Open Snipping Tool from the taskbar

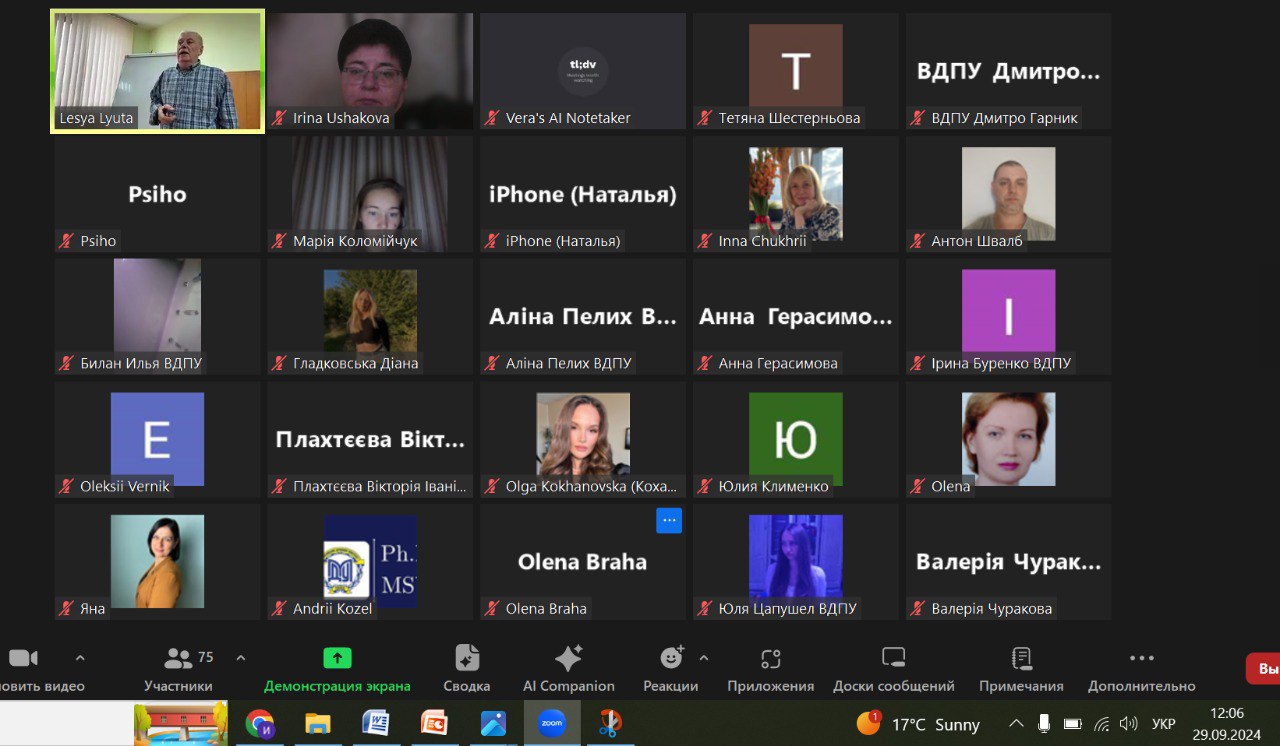(x=610, y=723)
